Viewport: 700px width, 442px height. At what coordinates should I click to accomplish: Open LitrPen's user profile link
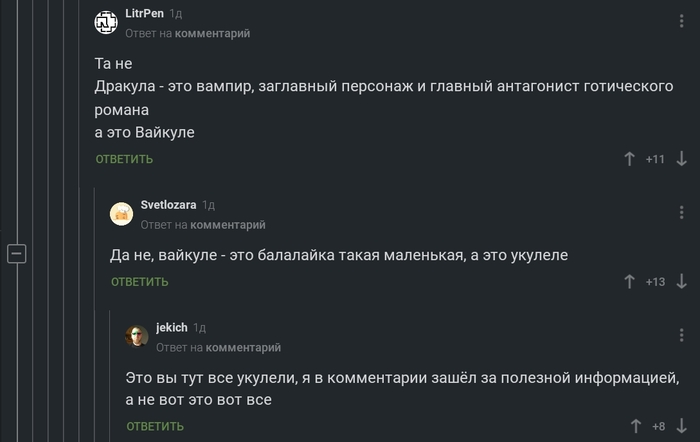coord(144,13)
